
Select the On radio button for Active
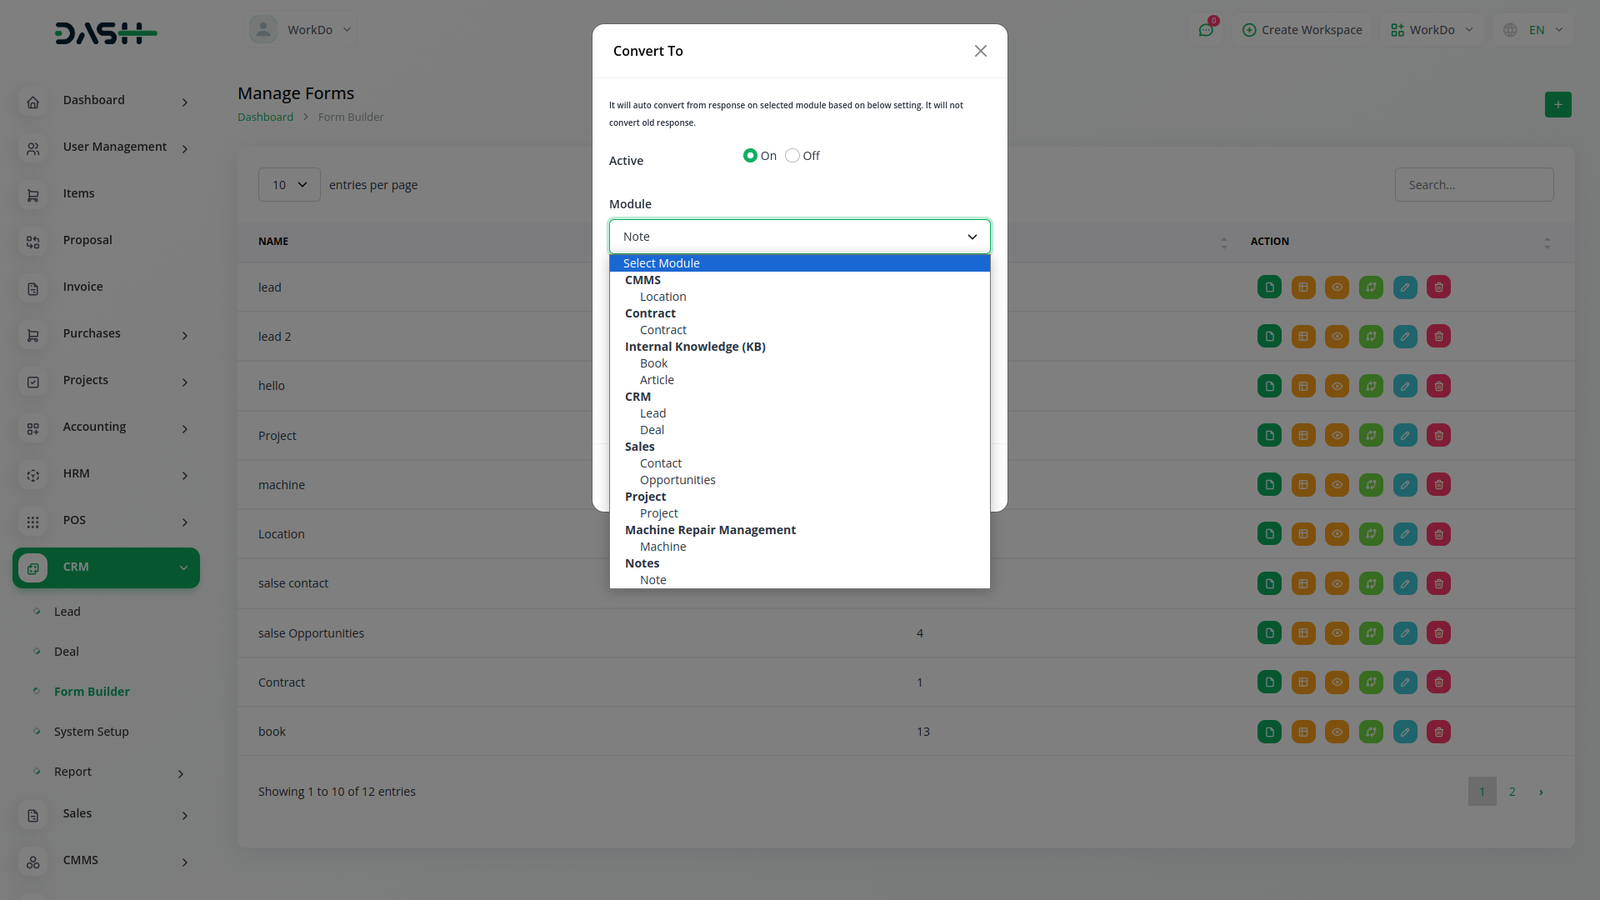750,156
